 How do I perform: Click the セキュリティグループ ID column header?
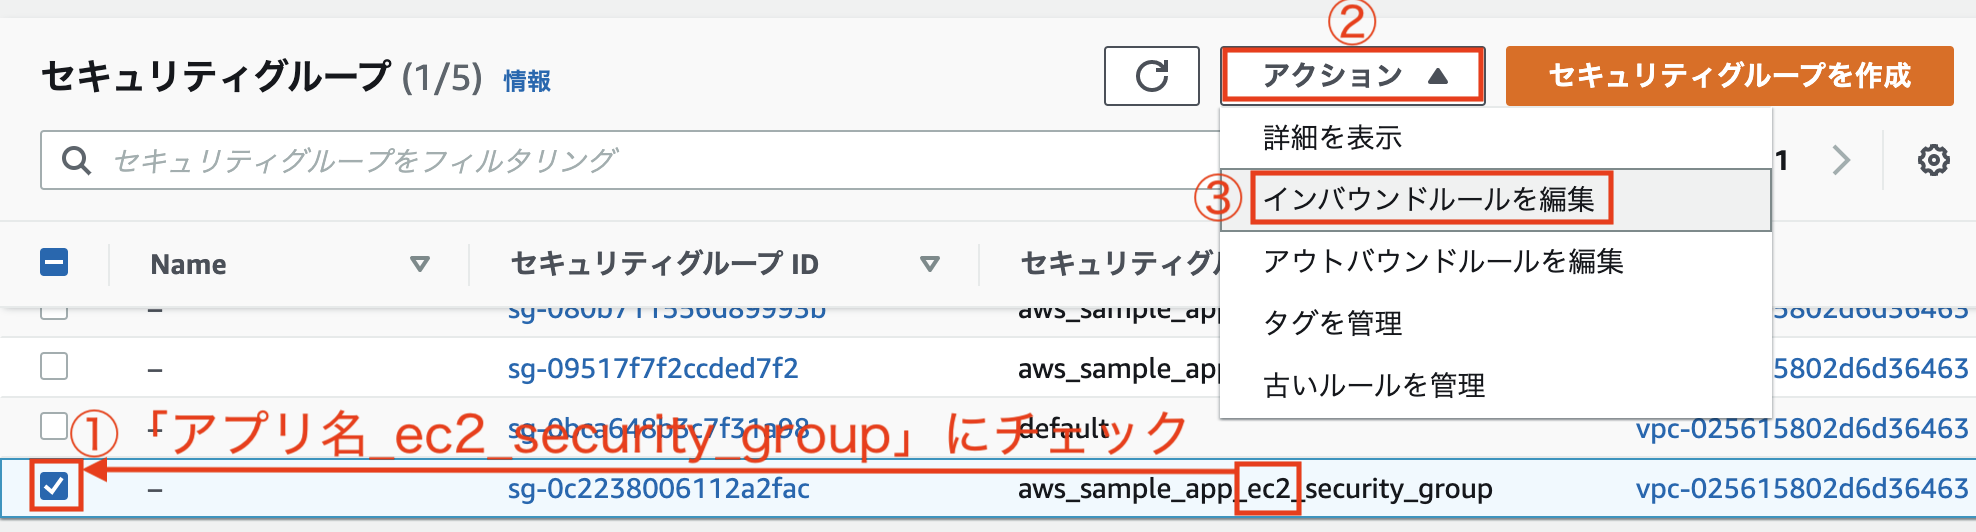(665, 264)
